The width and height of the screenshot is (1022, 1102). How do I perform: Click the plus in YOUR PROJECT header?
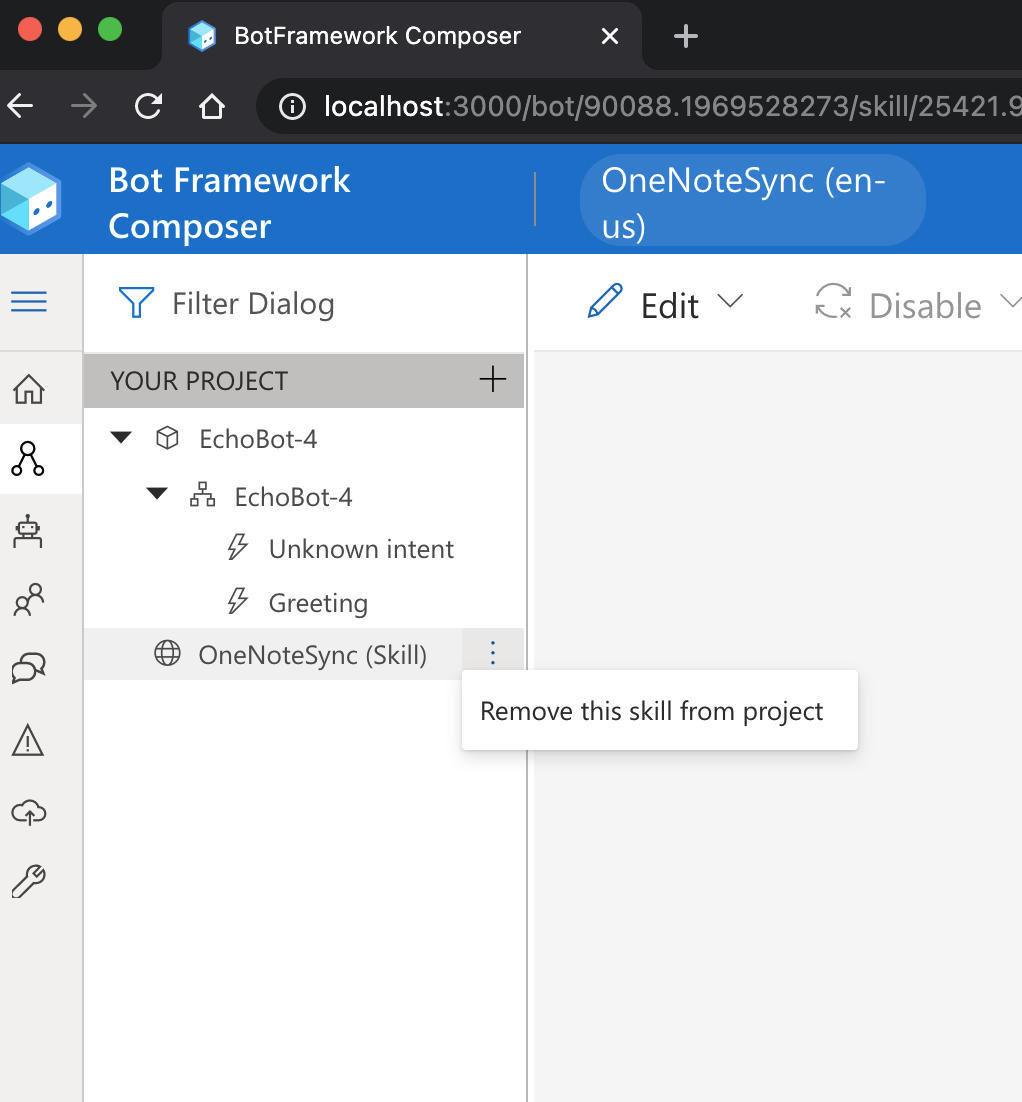(x=493, y=380)
